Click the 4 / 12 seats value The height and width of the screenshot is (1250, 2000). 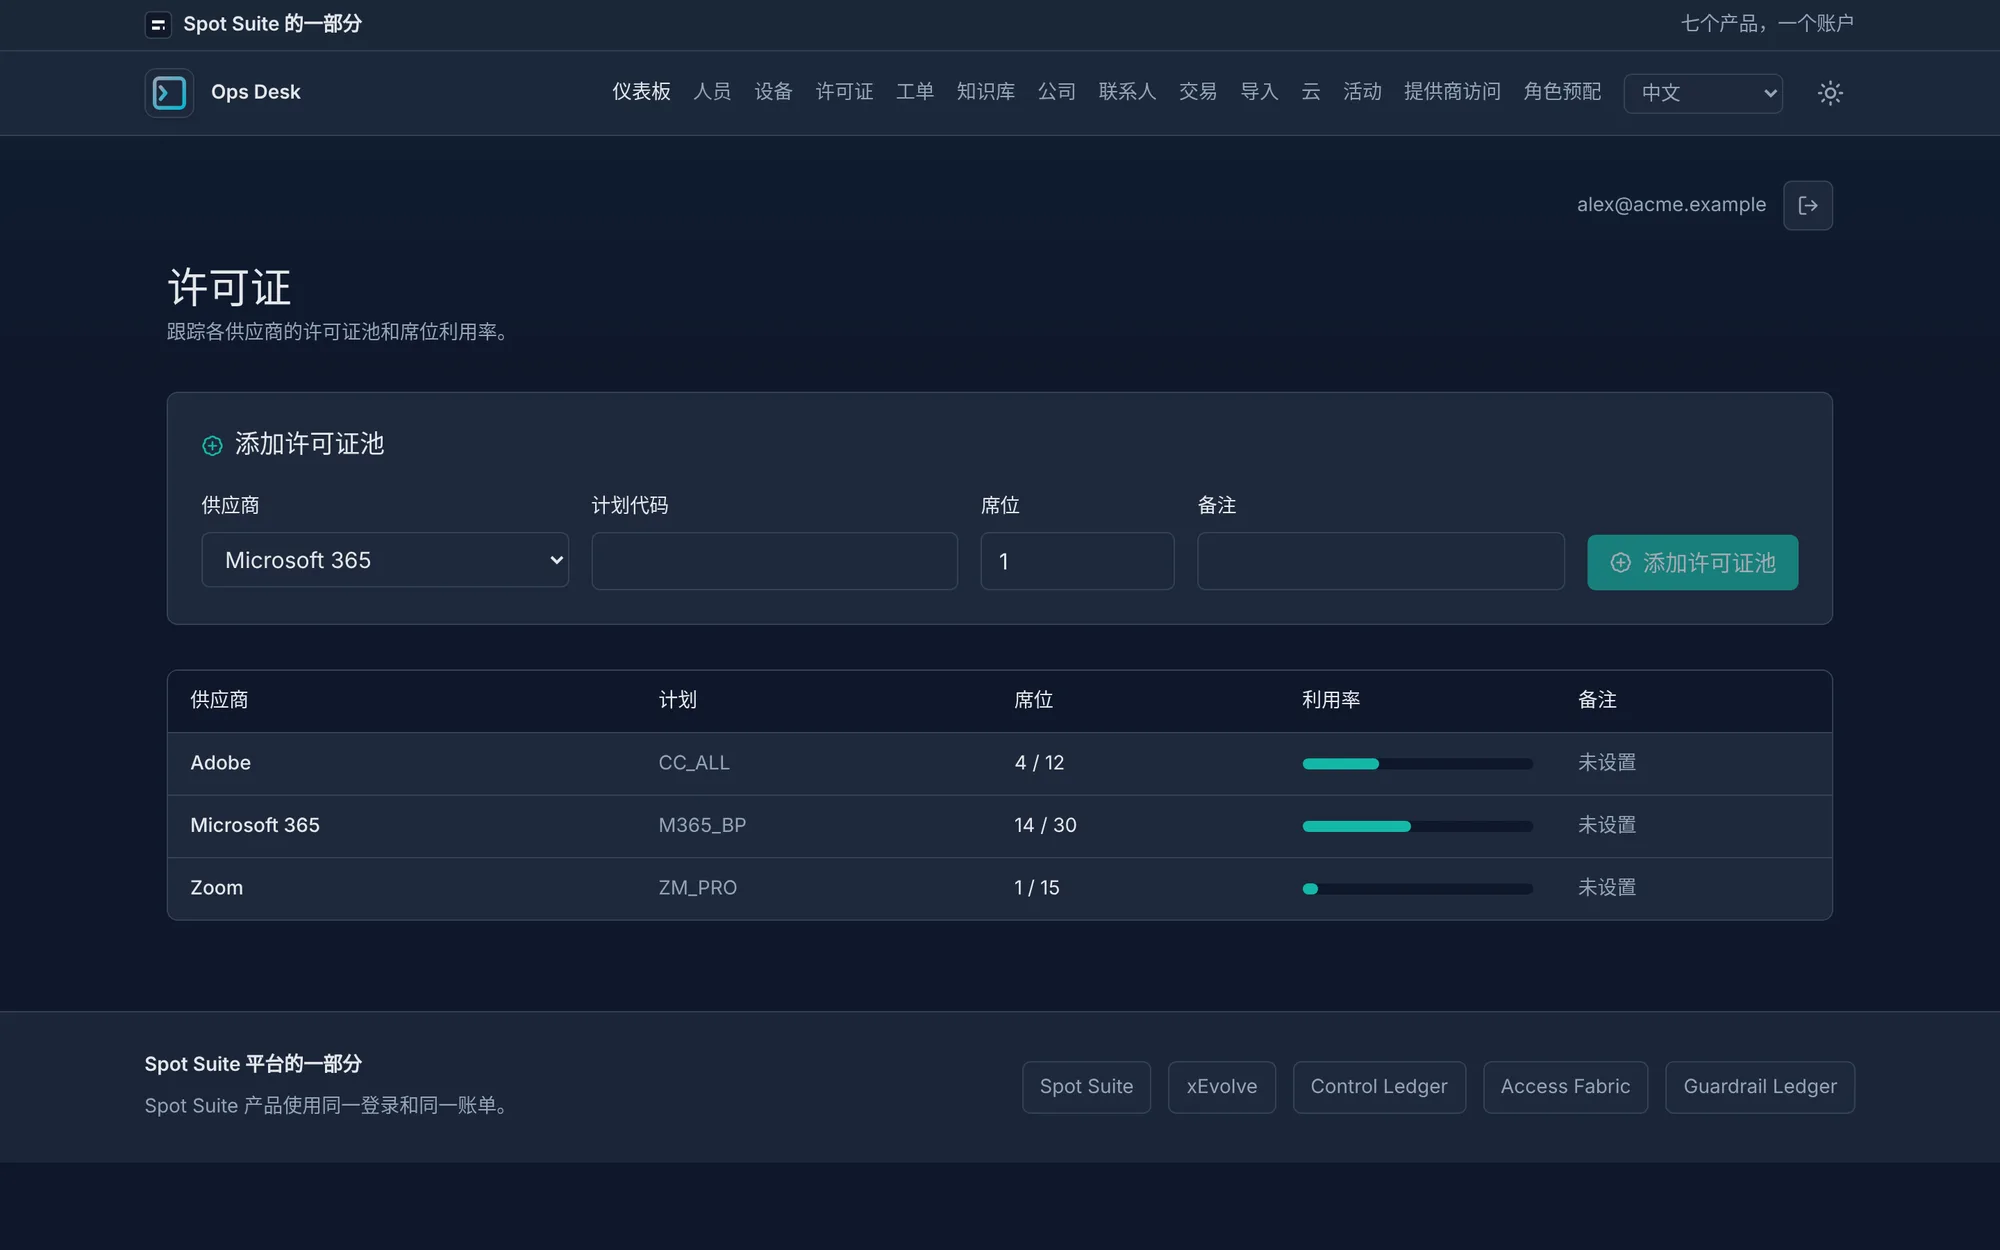[x=1039, y=763]
